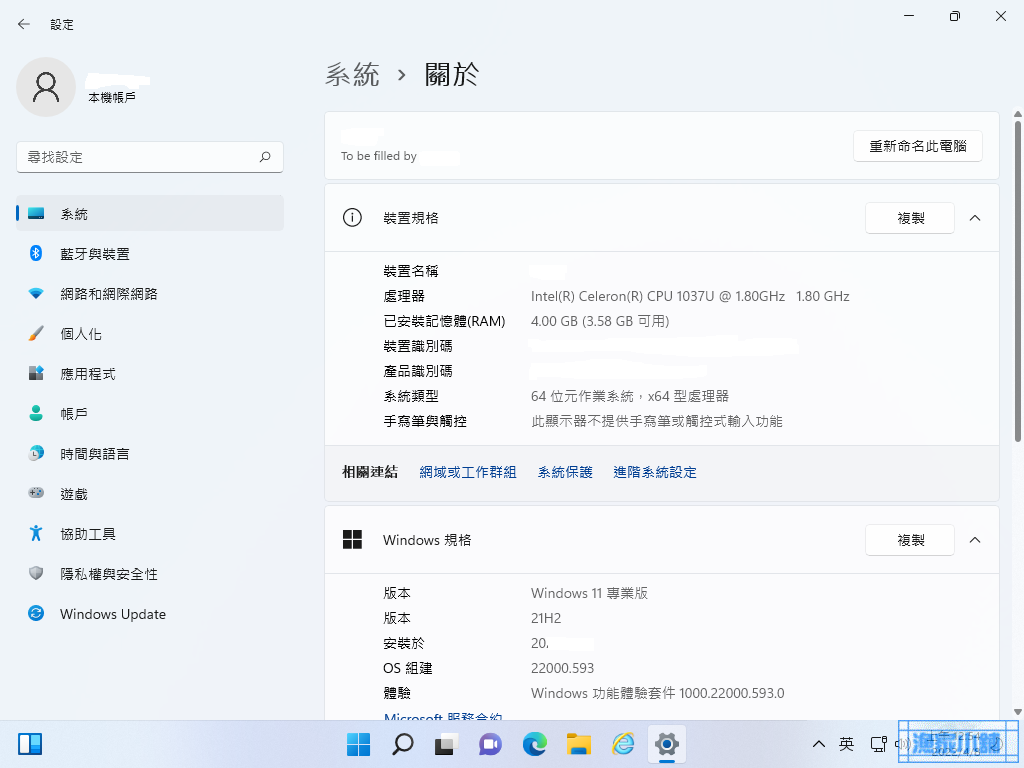Click the gamepad gaming icon
The width and height of the screenshot is (1024, 768).
pyautogui.click(x=36, y=493)
